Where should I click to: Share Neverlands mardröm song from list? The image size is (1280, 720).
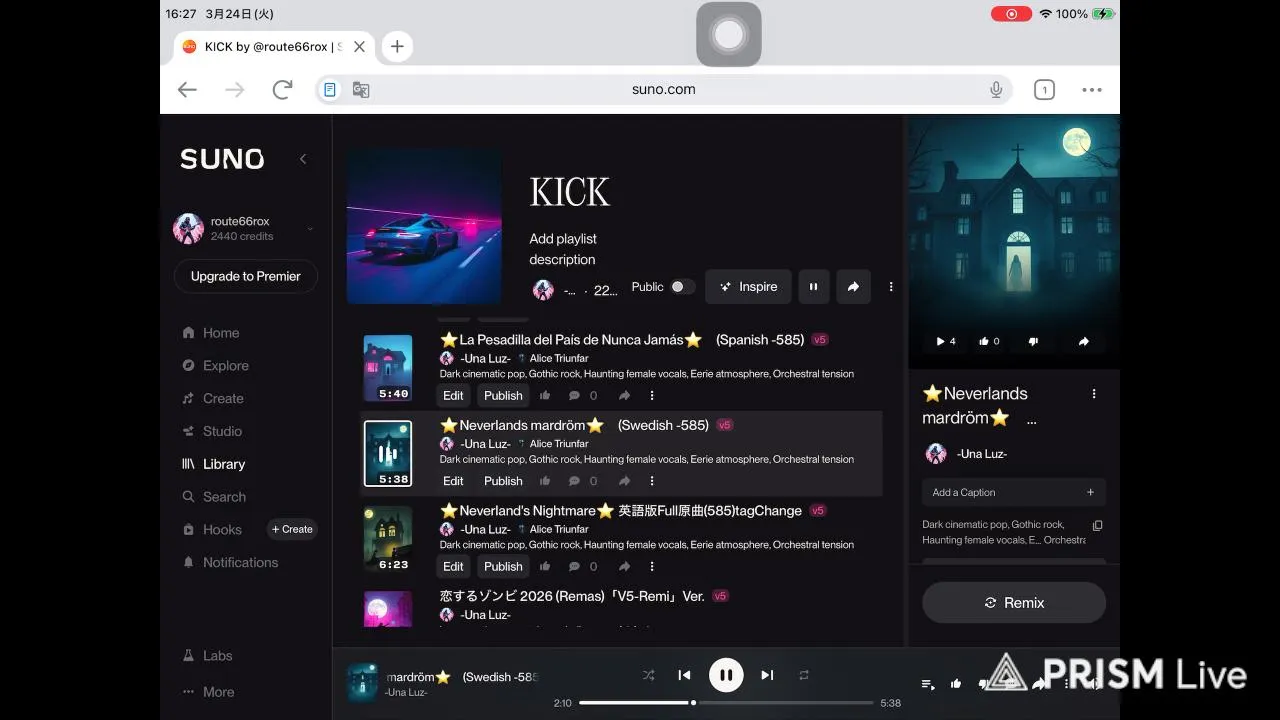624,481
